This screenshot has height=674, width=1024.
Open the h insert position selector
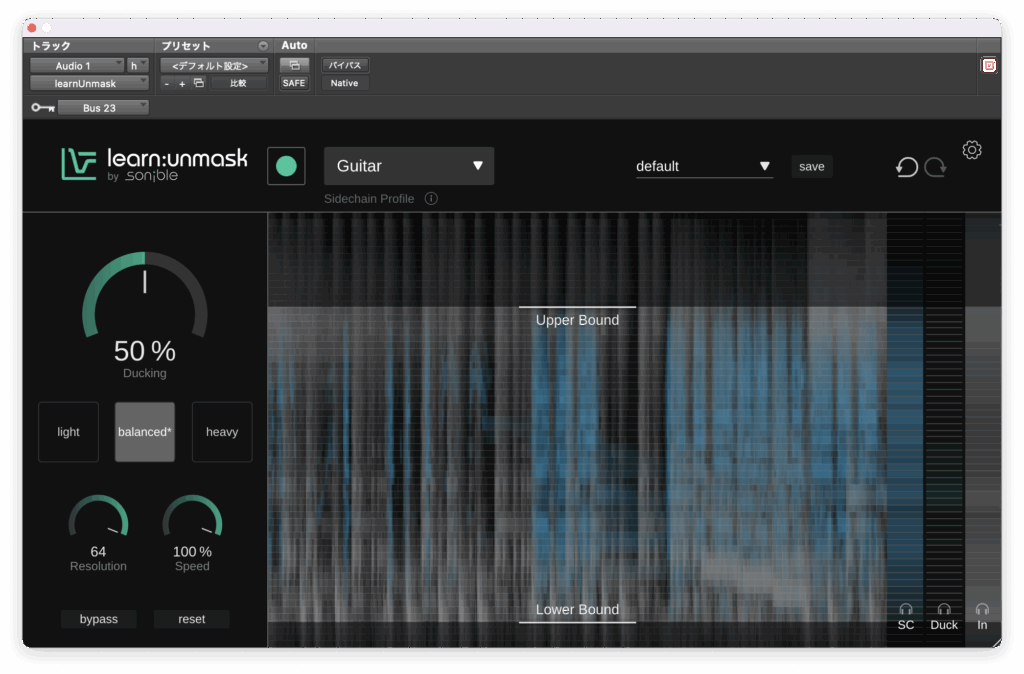point(138,65)
